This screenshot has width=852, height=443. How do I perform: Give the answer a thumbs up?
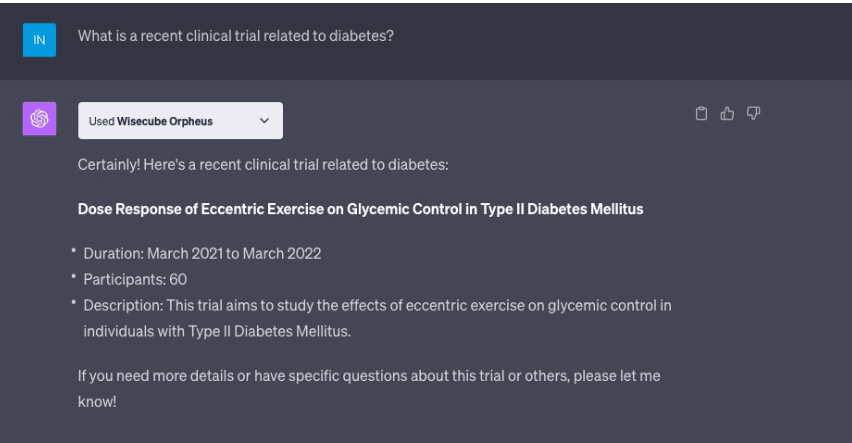[727, 114]
